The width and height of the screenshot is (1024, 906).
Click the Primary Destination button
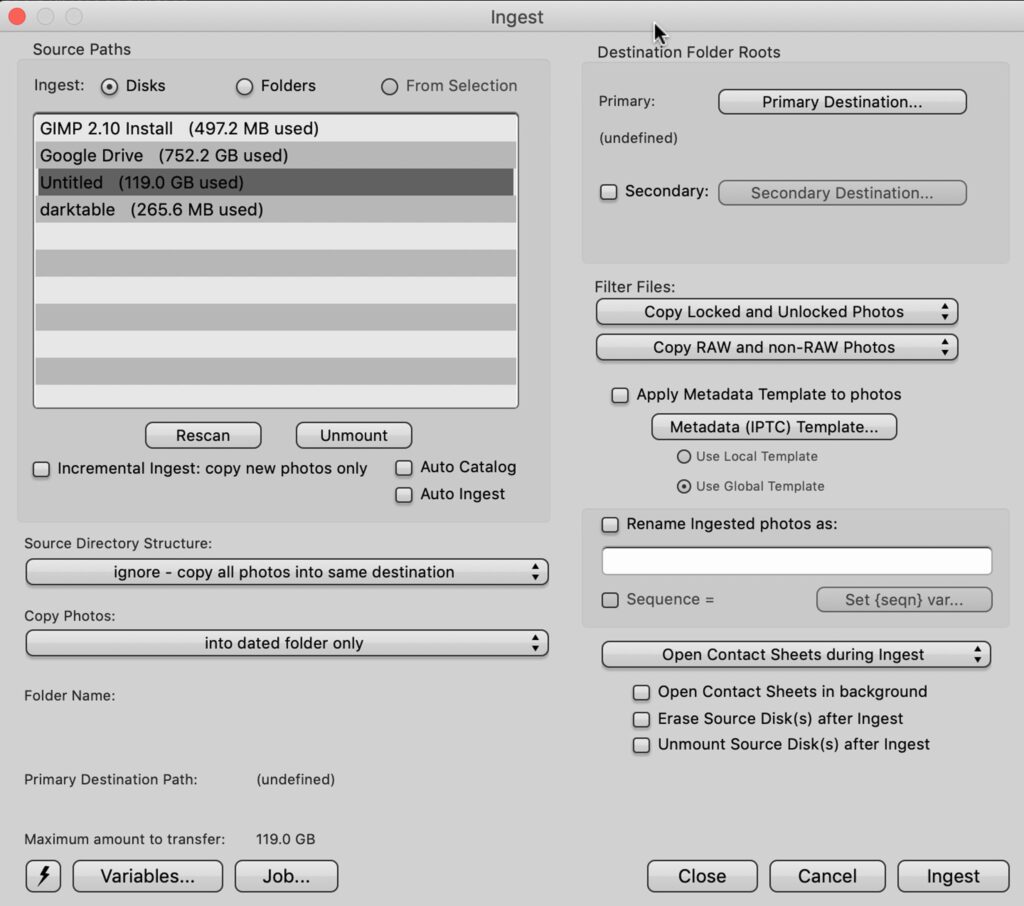(x=841, y=102)
